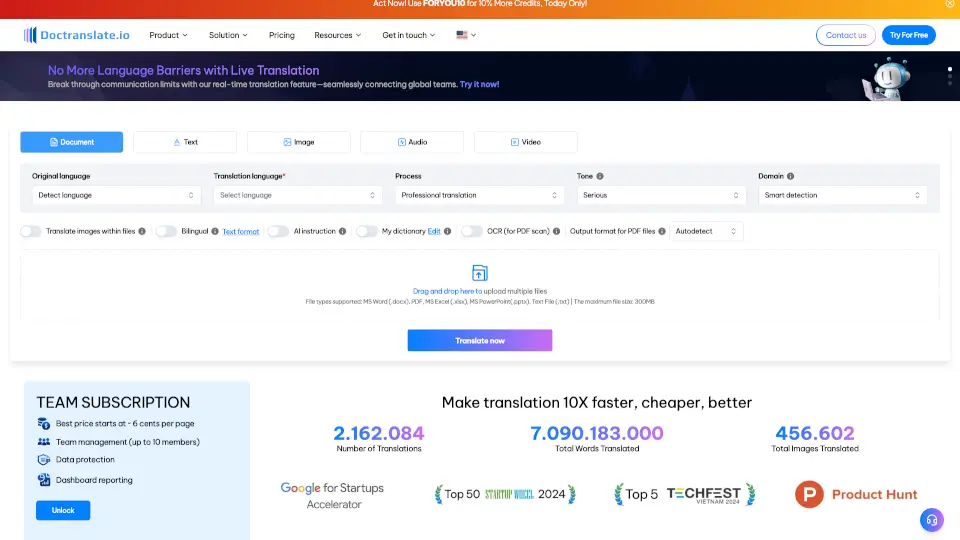The width and height of the screenshot is (960, 540).
Task: Click the Try it now! link
Action: [479, 84]
